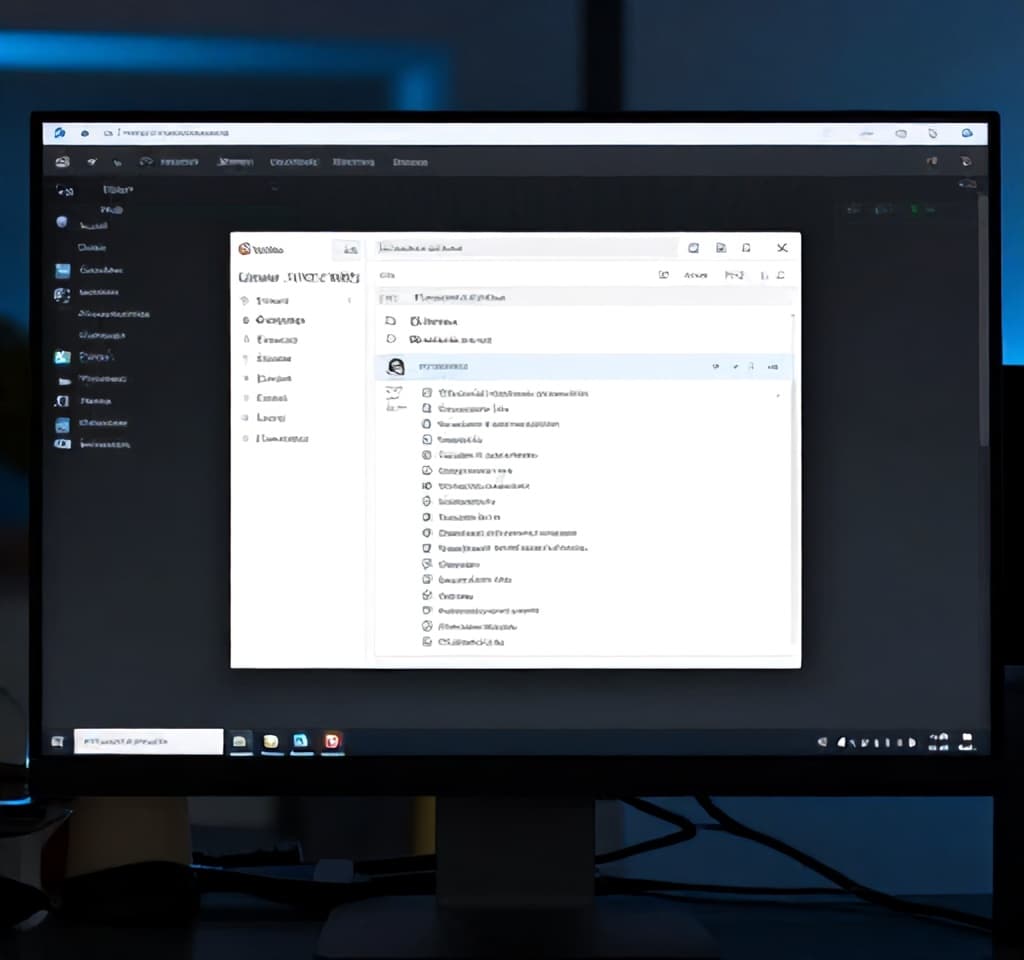Image resolution: width=1024 pixels, height=960 pixels.
Task: Open the bright blue app icon in the taskbar
Action: (x=300, y=741)
